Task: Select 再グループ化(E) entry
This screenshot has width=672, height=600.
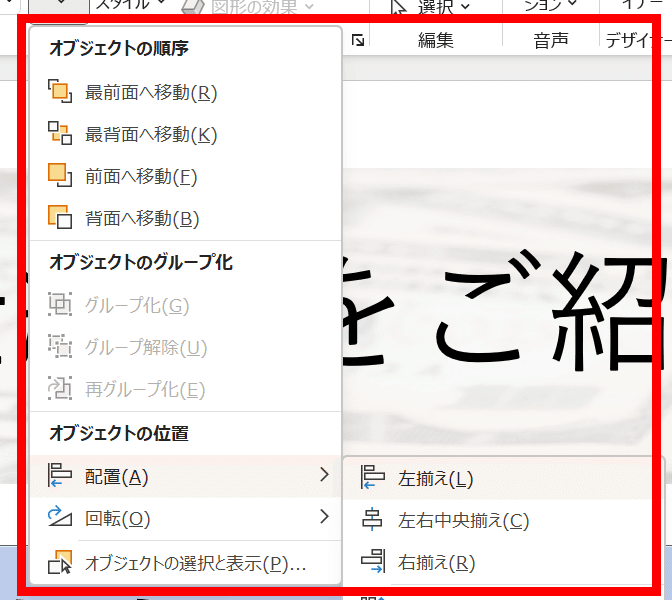Action: (x=186, y=389)
